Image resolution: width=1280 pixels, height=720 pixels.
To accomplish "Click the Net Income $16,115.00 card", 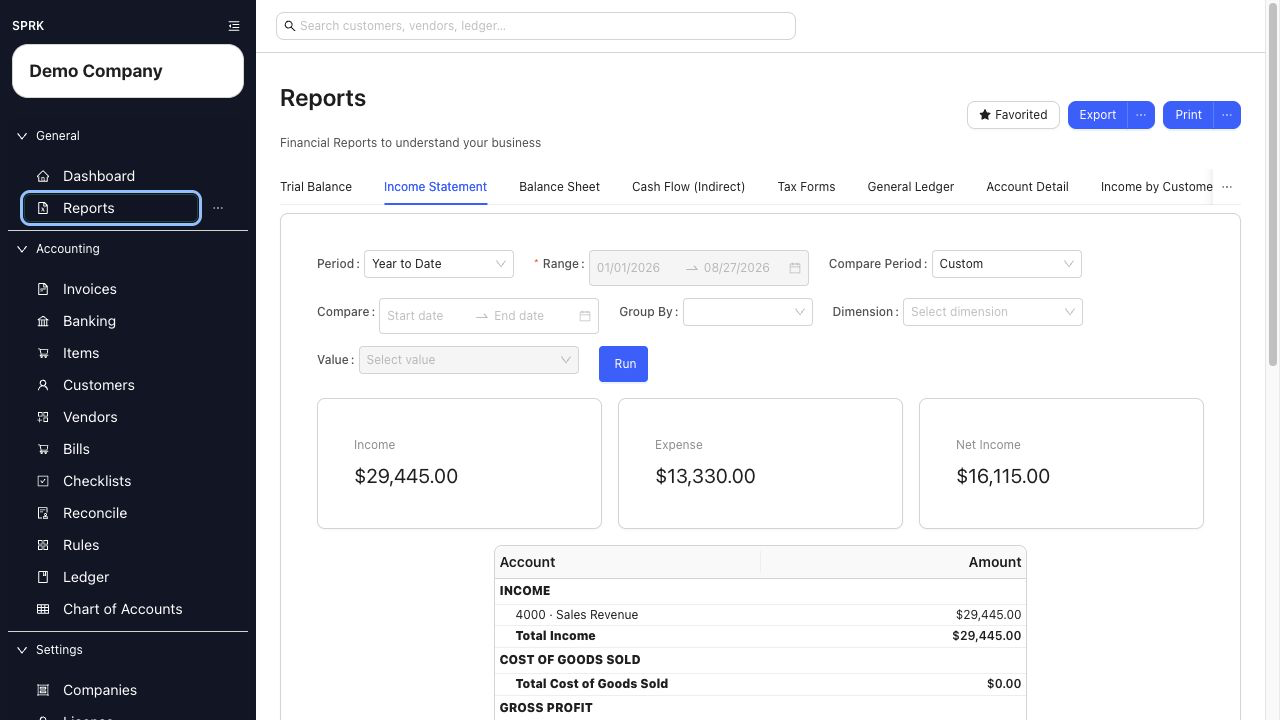I will coord(1061,464).
